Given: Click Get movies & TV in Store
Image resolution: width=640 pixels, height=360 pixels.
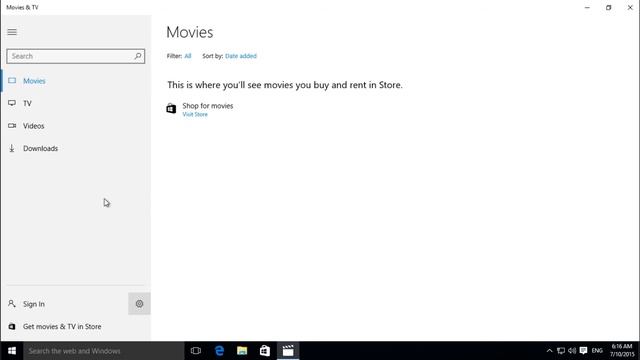Looking at the screenshot, I should coord(76,327).
